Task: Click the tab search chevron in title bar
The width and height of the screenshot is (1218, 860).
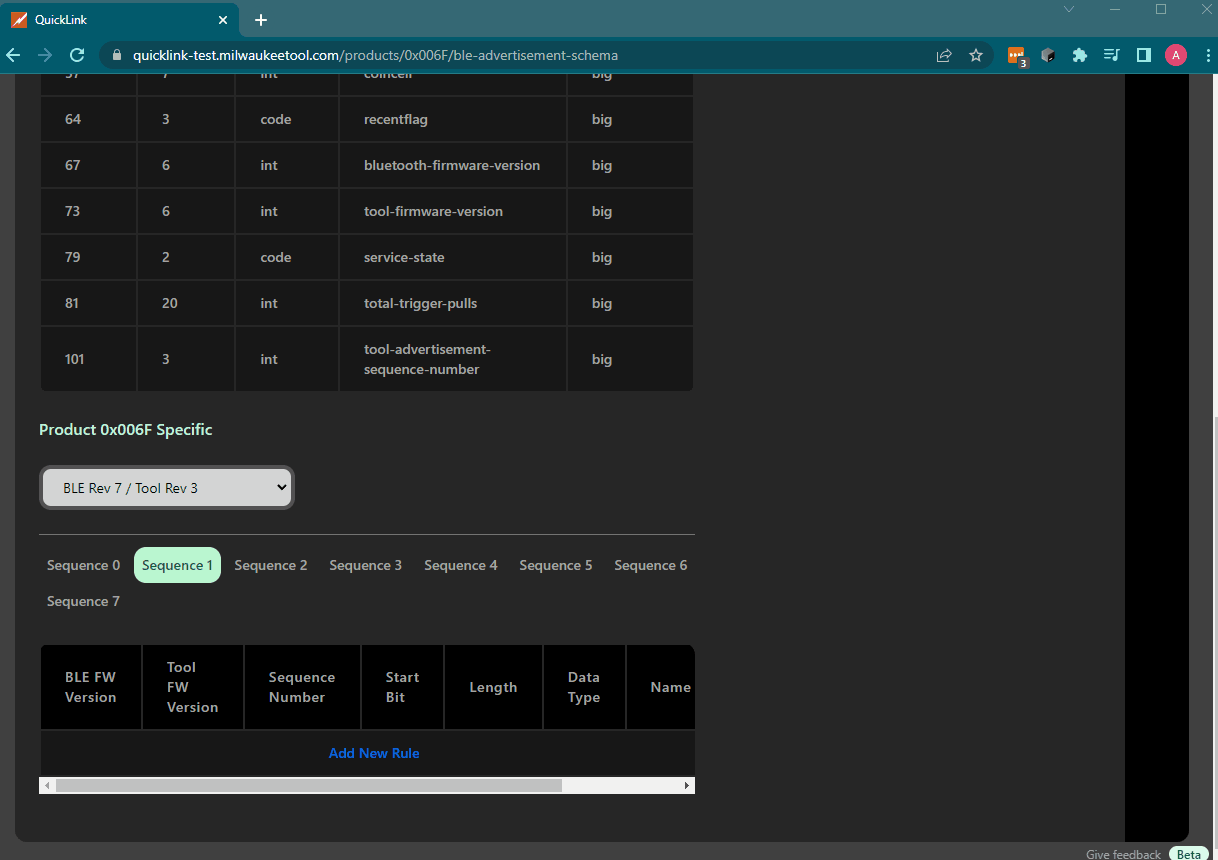Action: click(x=1069, y=9)
